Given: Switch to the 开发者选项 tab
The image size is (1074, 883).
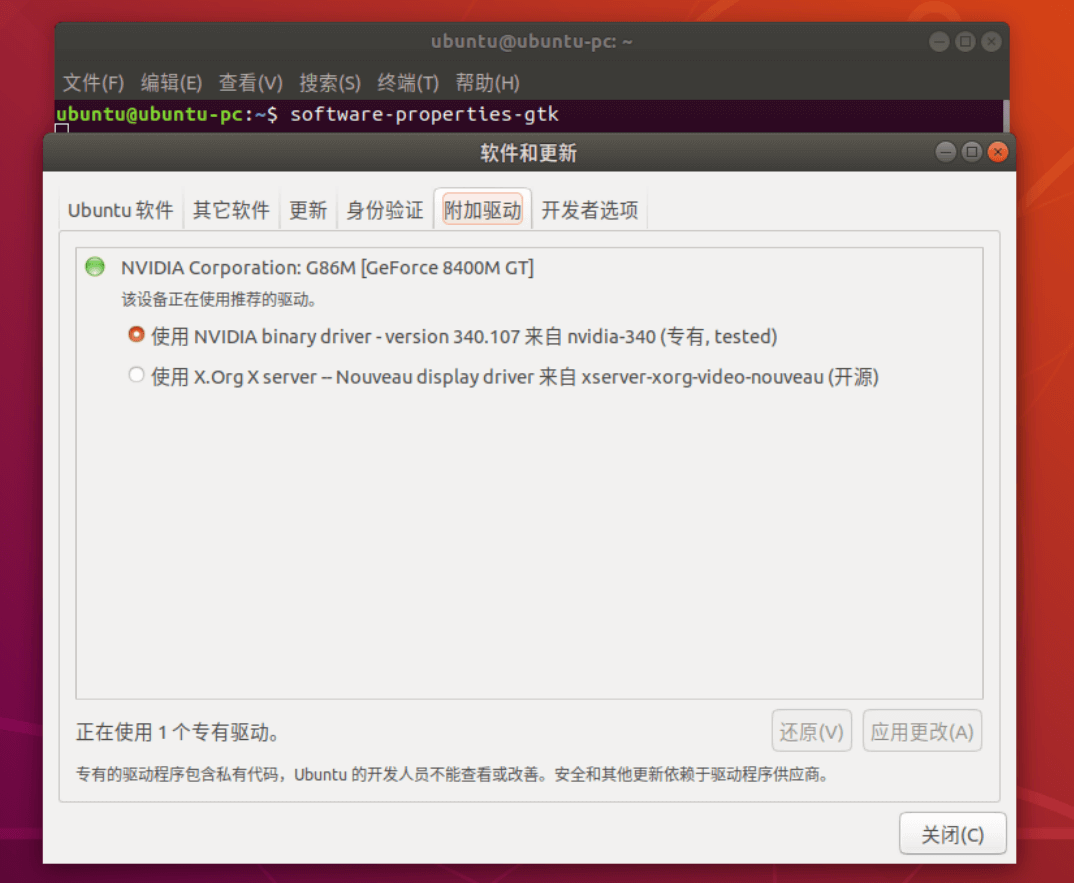Looking at the screenshot, I should click(x=590, y=210).
